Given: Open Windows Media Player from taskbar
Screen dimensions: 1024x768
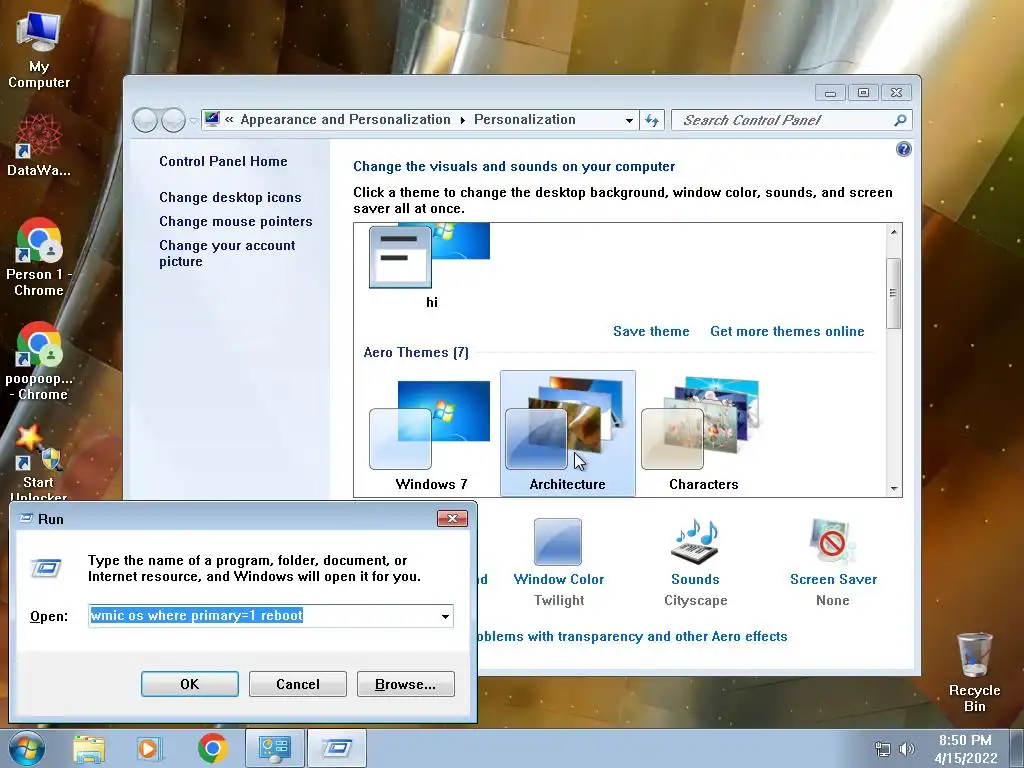Looking at the screenshot, I should pyautogui.click(x=150, y=748).
